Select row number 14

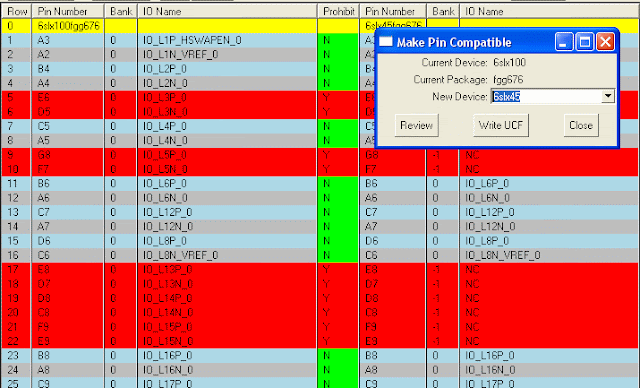[17, 226]
